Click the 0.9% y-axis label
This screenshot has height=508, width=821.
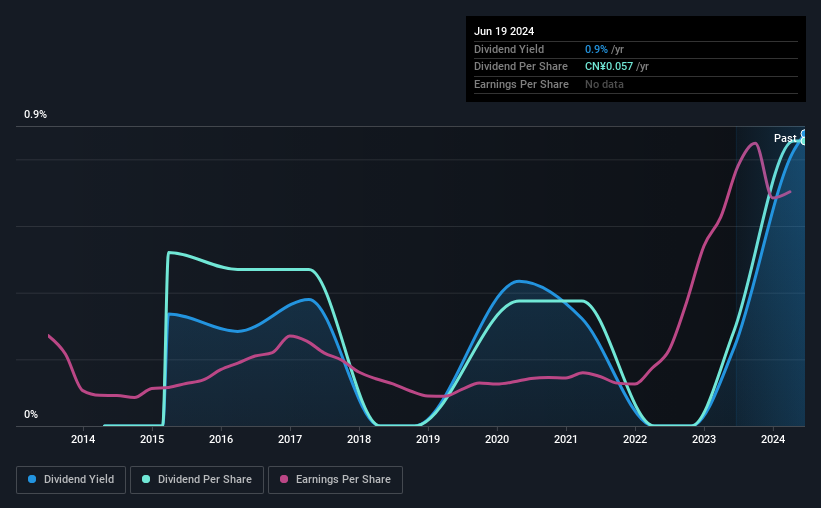tap(35, 114)
